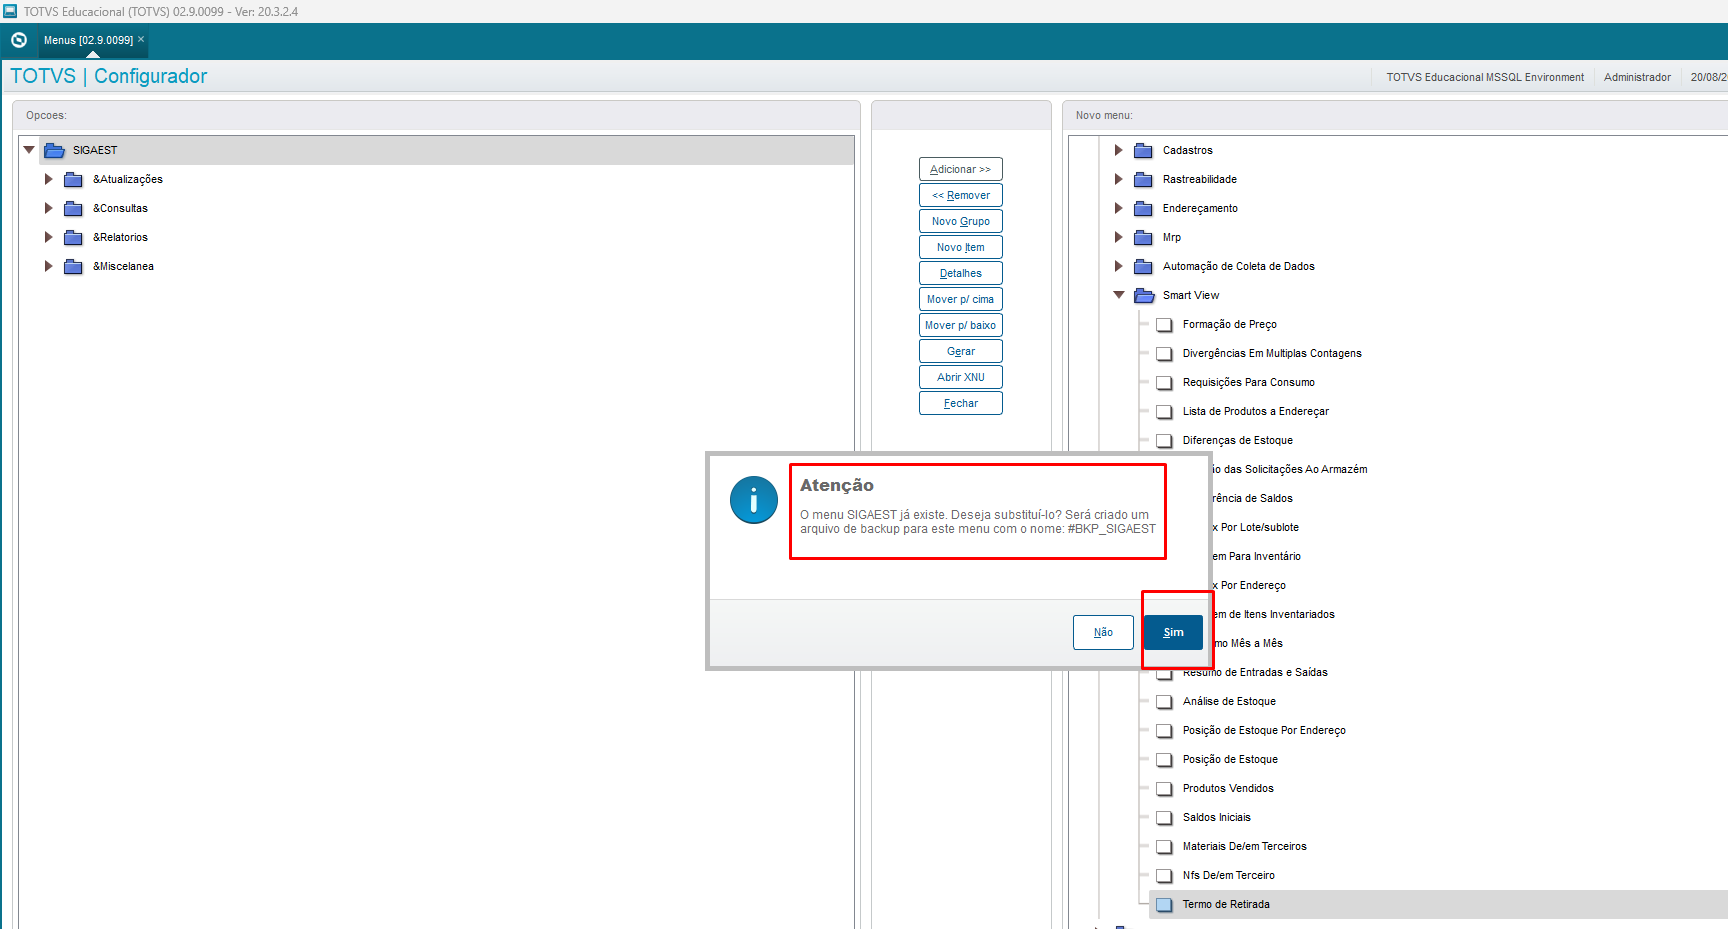This screenshot has height=929, width=1728.
Task: Click the Cadastros folder icon
Action: 1143,151
